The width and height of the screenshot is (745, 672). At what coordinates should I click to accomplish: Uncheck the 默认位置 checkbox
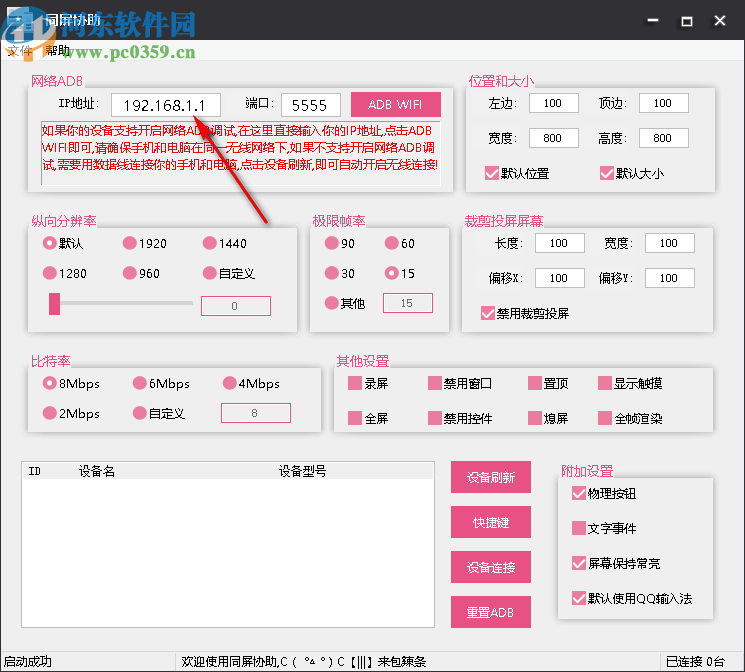tap(492, 173)
